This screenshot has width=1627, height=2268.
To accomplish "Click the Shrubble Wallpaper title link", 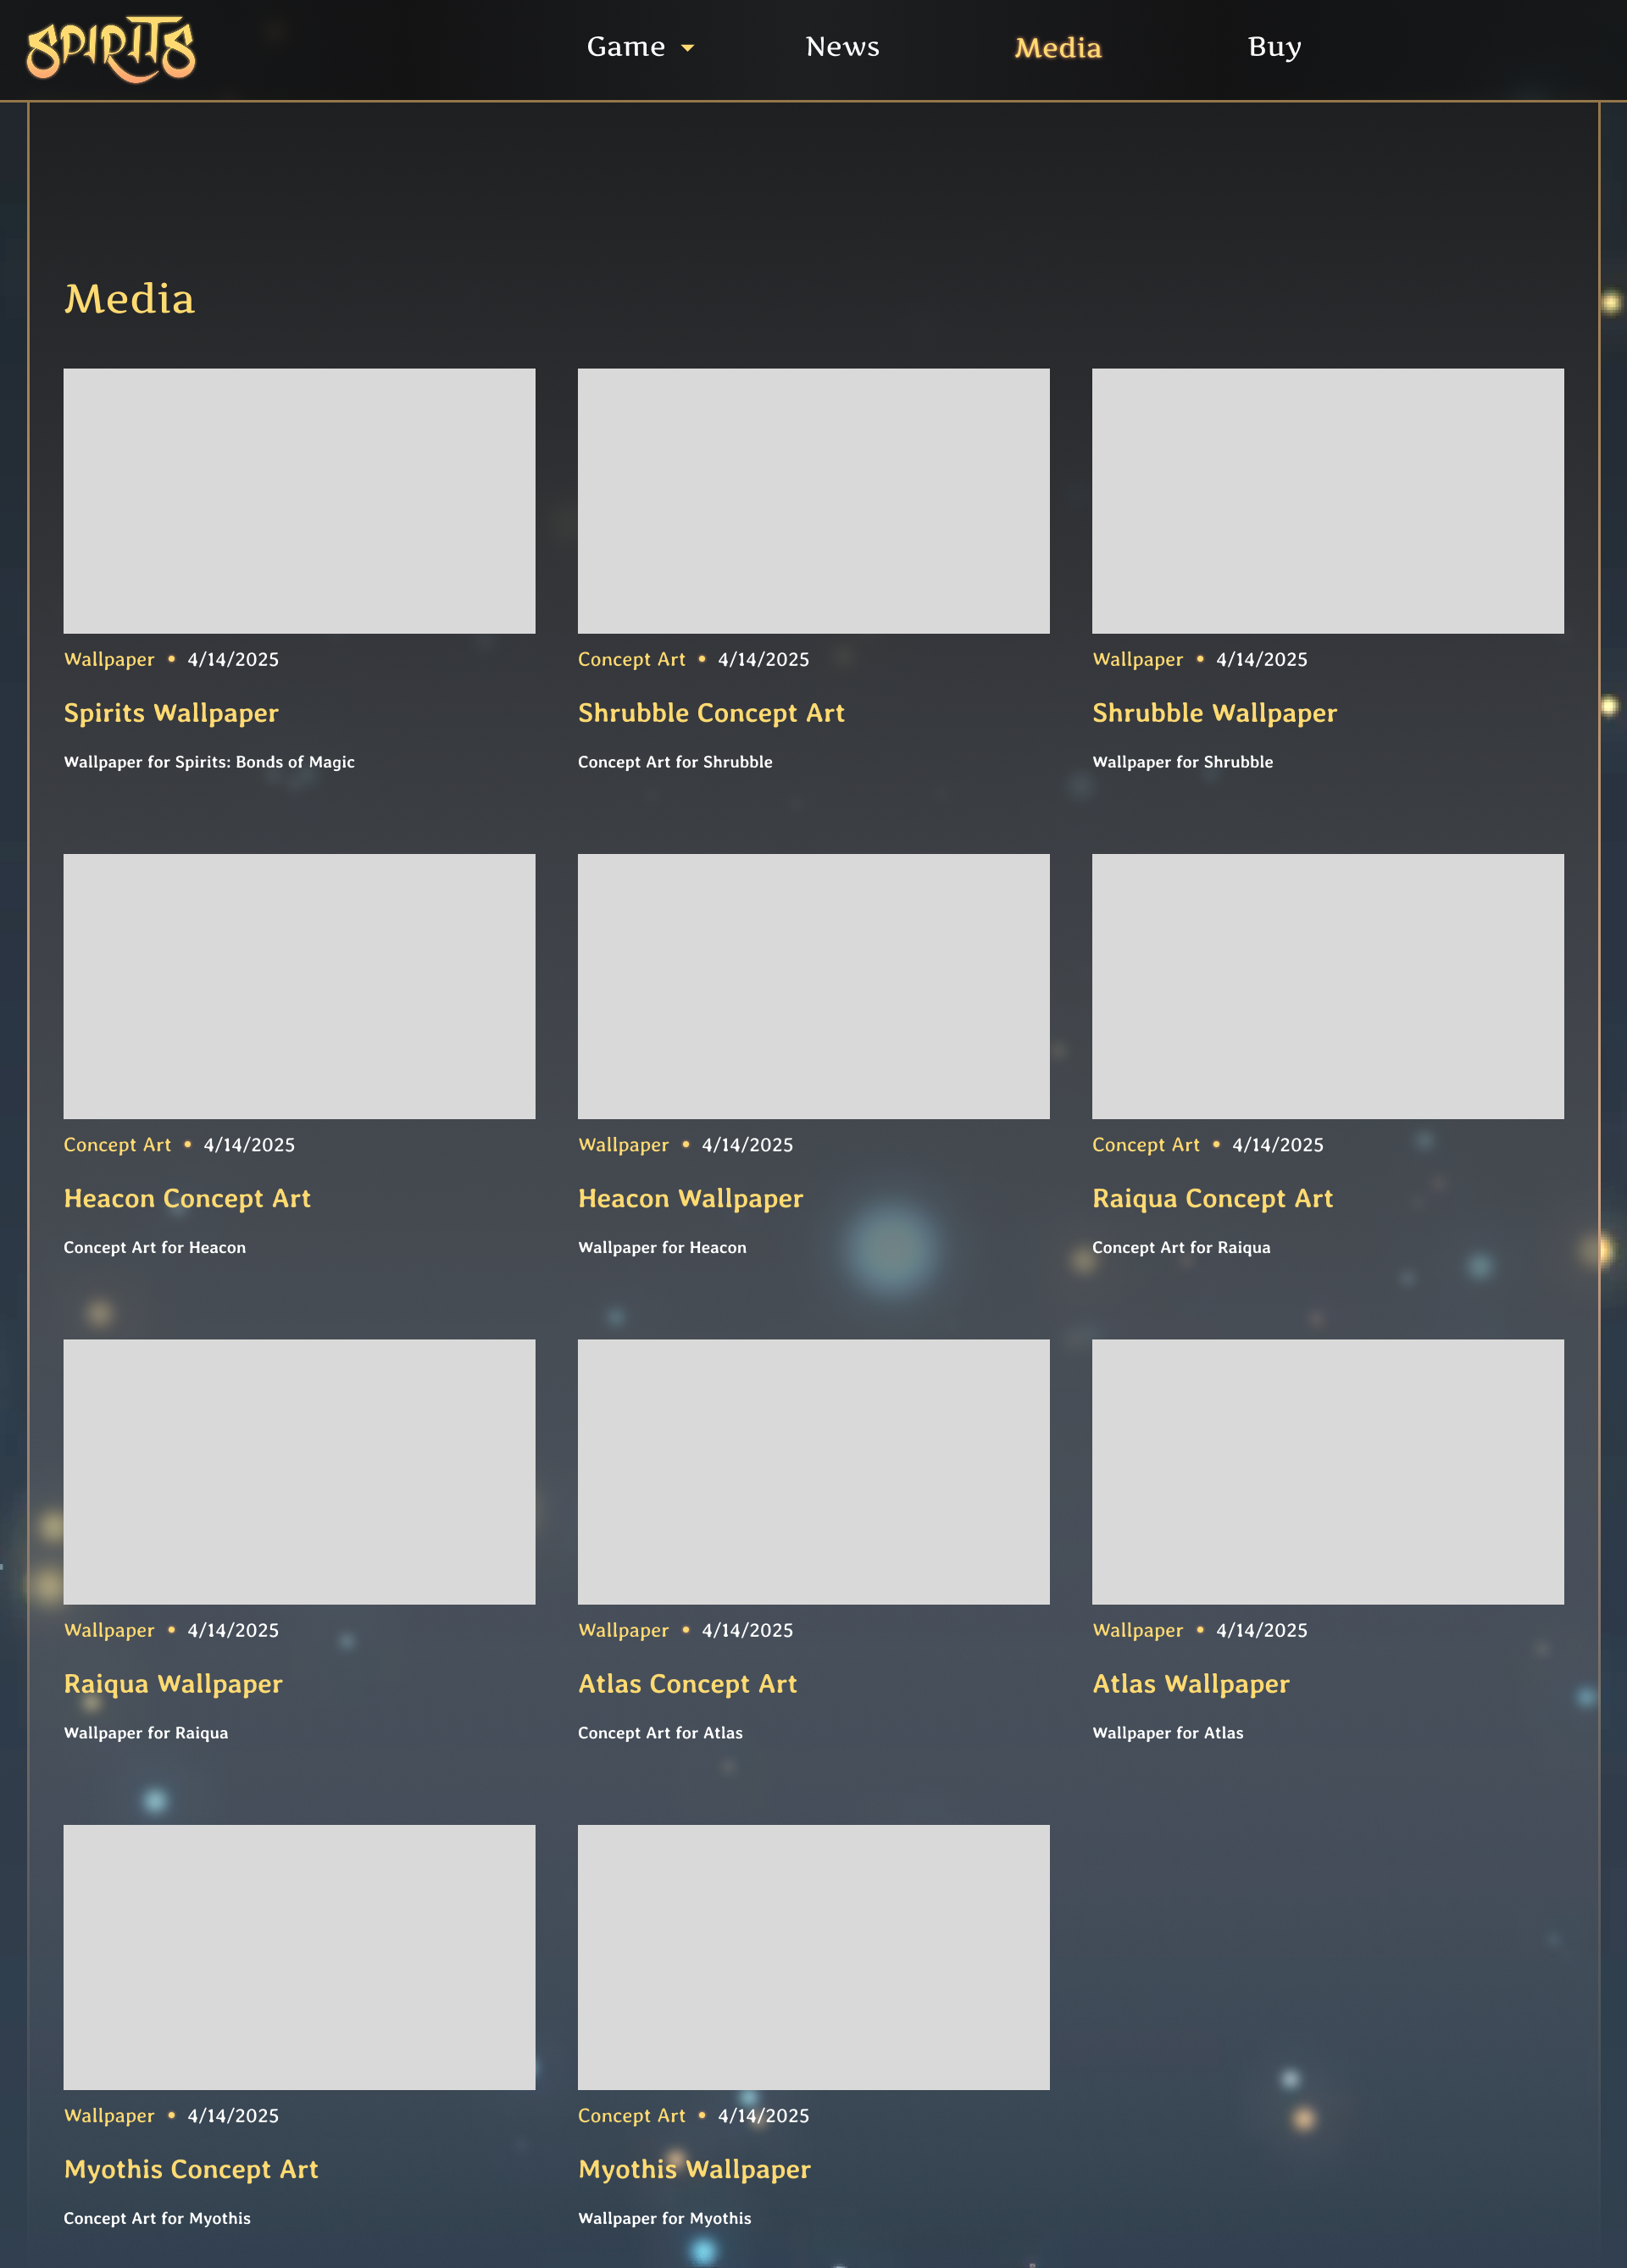I will click(x=1214, y=714).
